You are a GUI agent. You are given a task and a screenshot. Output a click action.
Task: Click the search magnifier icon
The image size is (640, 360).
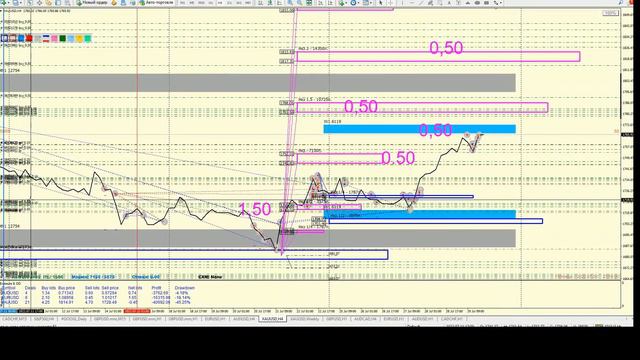(x=620, y=2)
